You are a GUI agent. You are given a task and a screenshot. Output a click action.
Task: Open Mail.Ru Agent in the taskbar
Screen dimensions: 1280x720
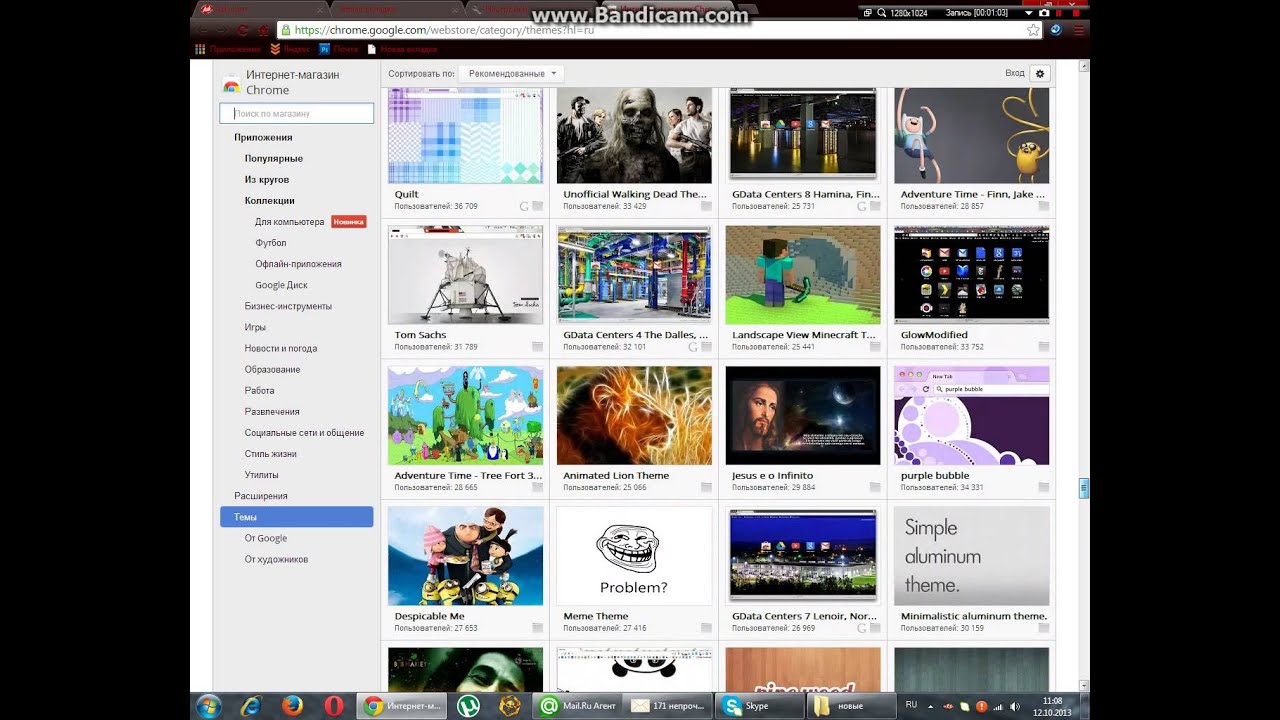click(575, 706)
